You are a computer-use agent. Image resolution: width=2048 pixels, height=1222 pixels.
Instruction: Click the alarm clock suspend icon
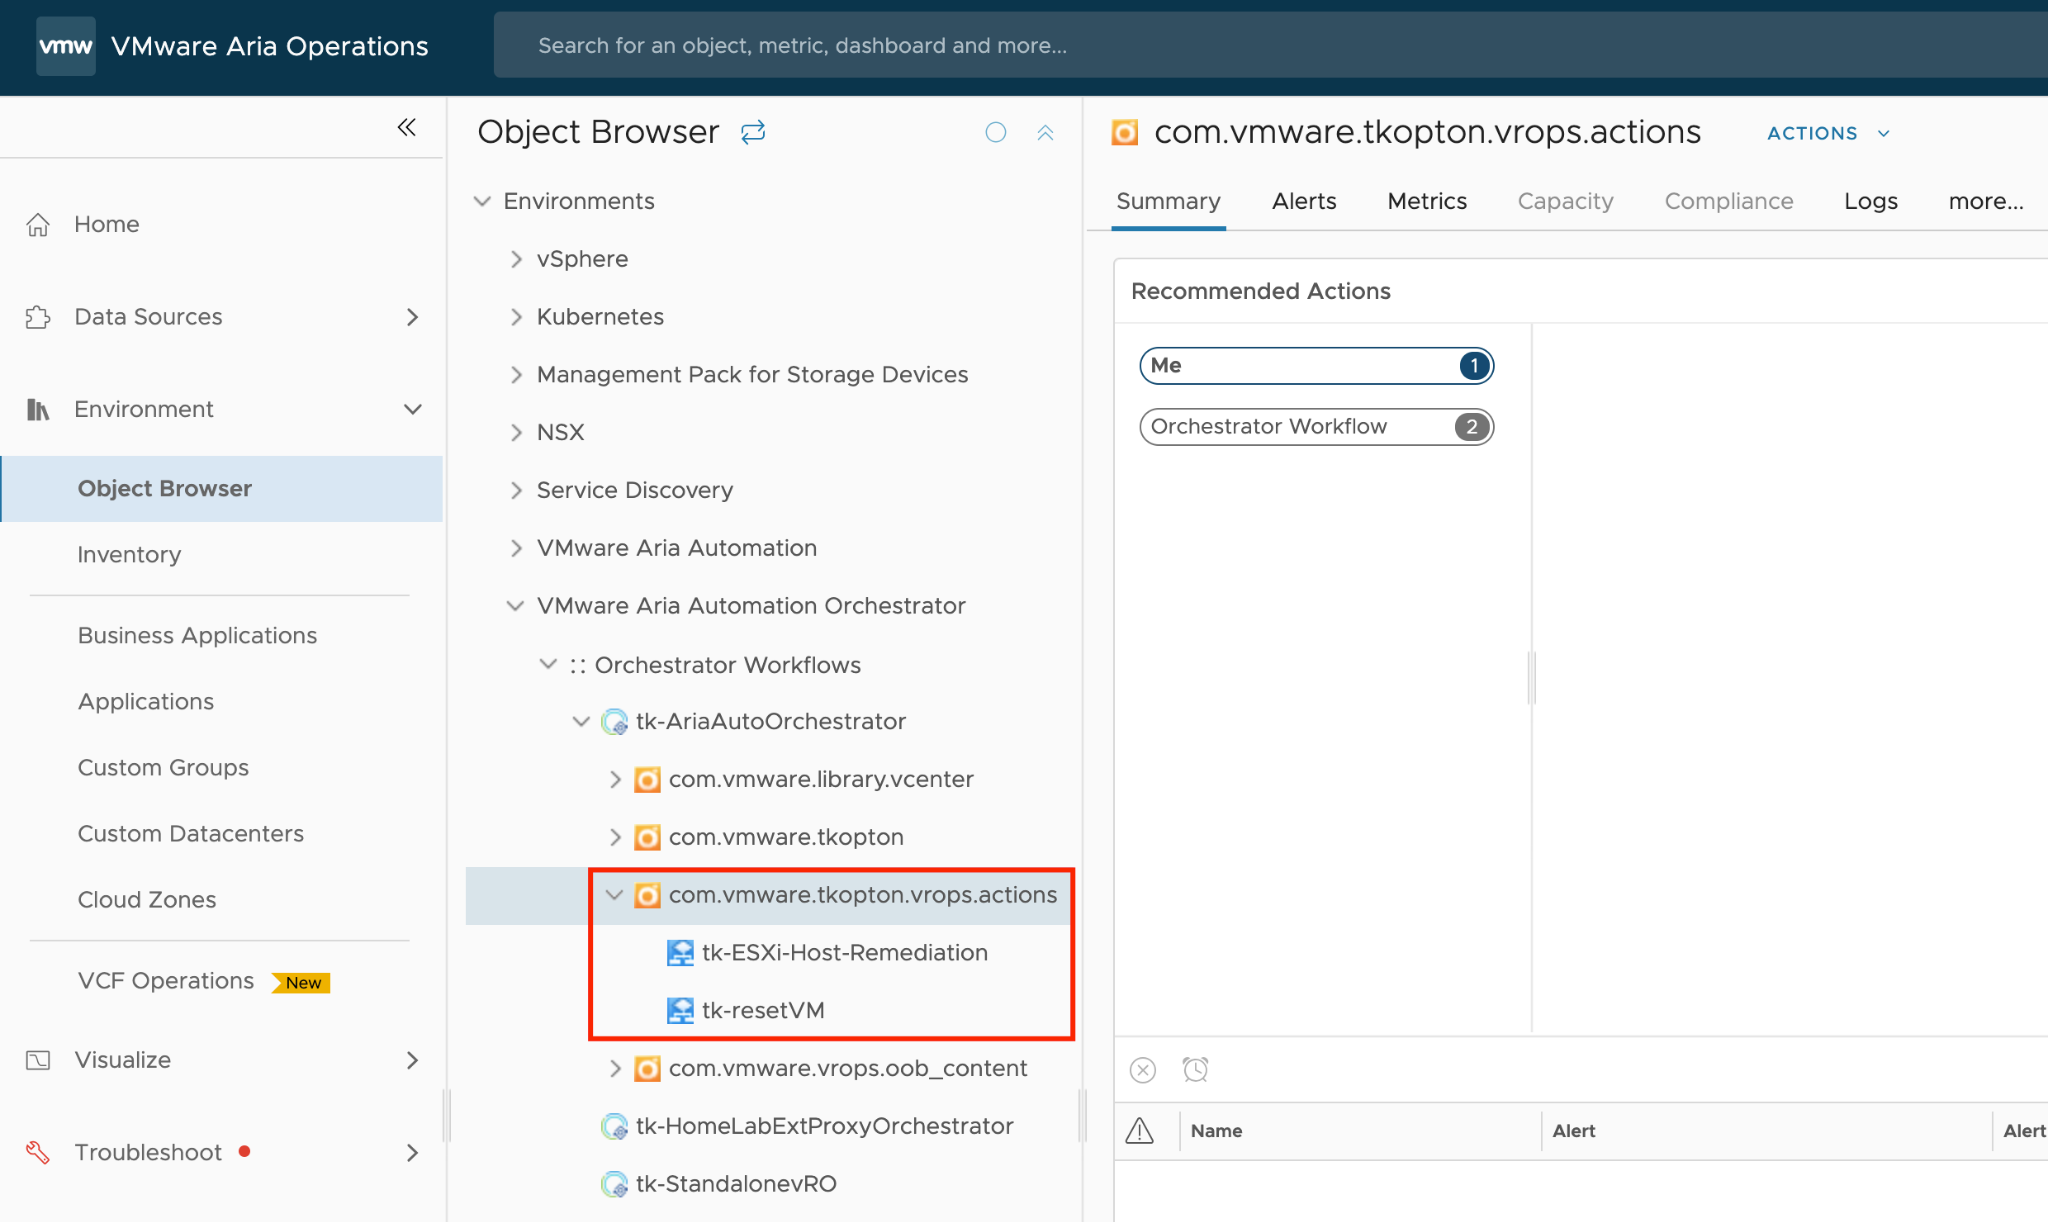pos(1195,1070)
